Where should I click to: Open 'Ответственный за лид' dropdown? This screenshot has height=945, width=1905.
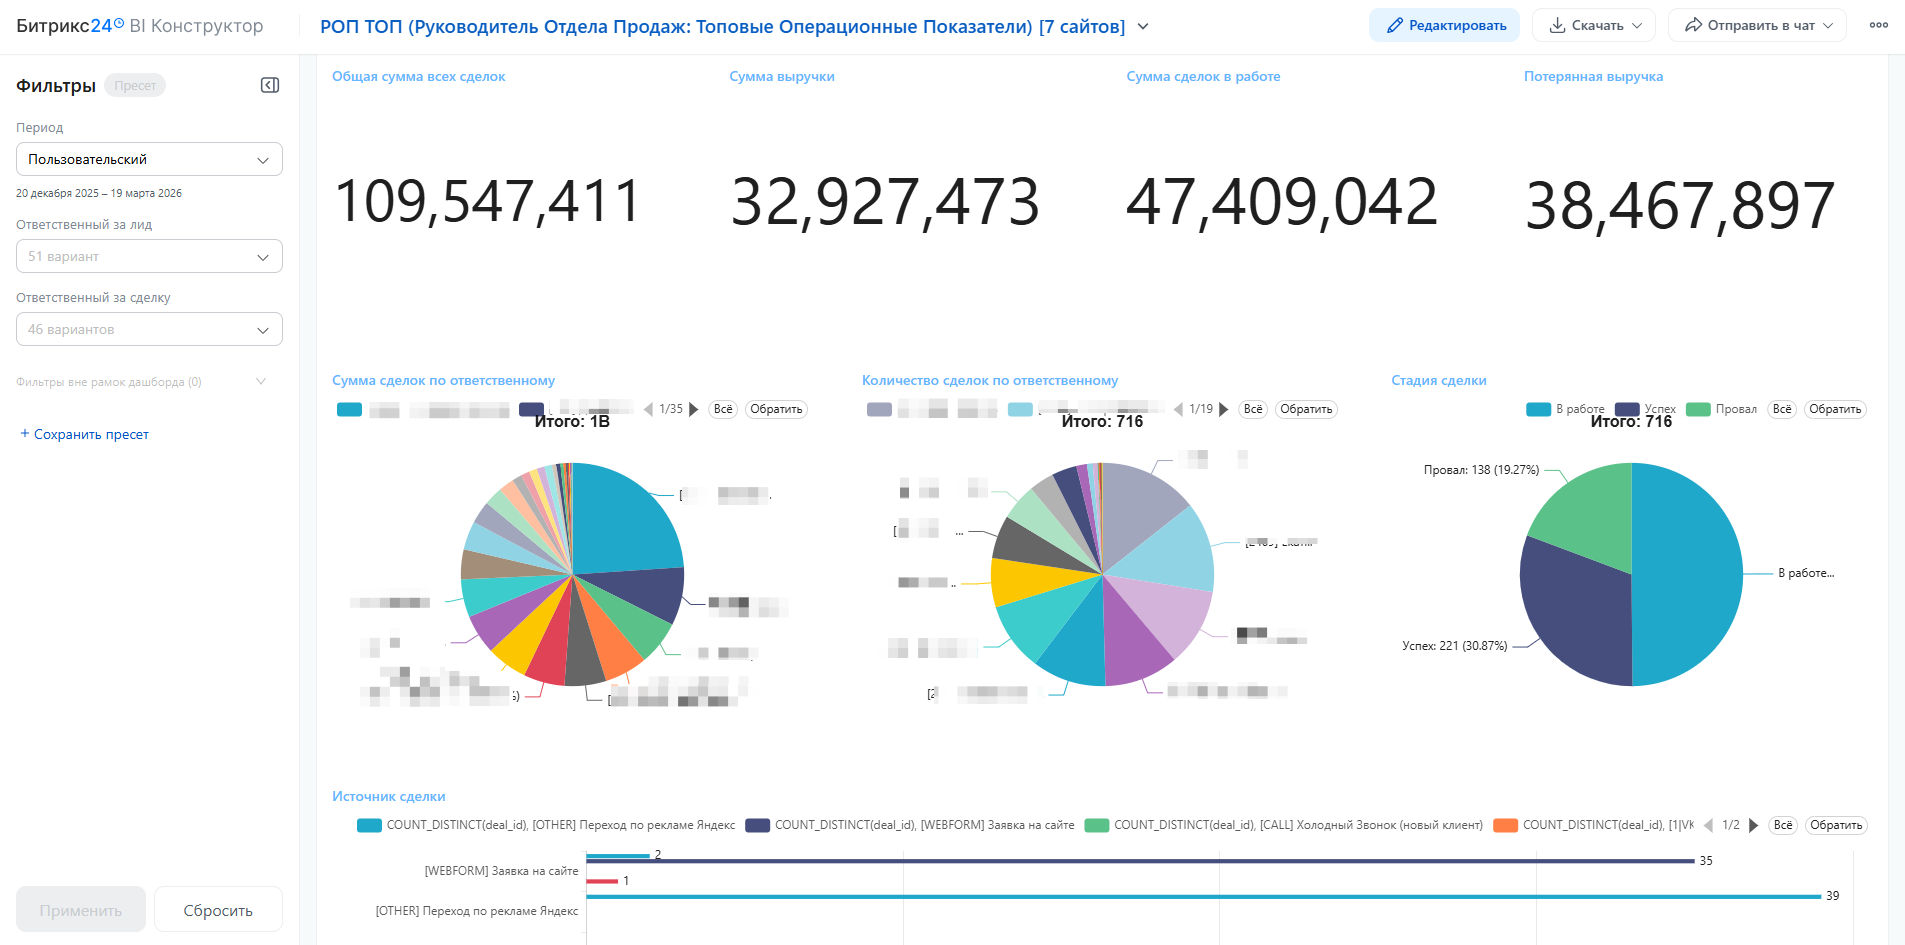point(149,256)
